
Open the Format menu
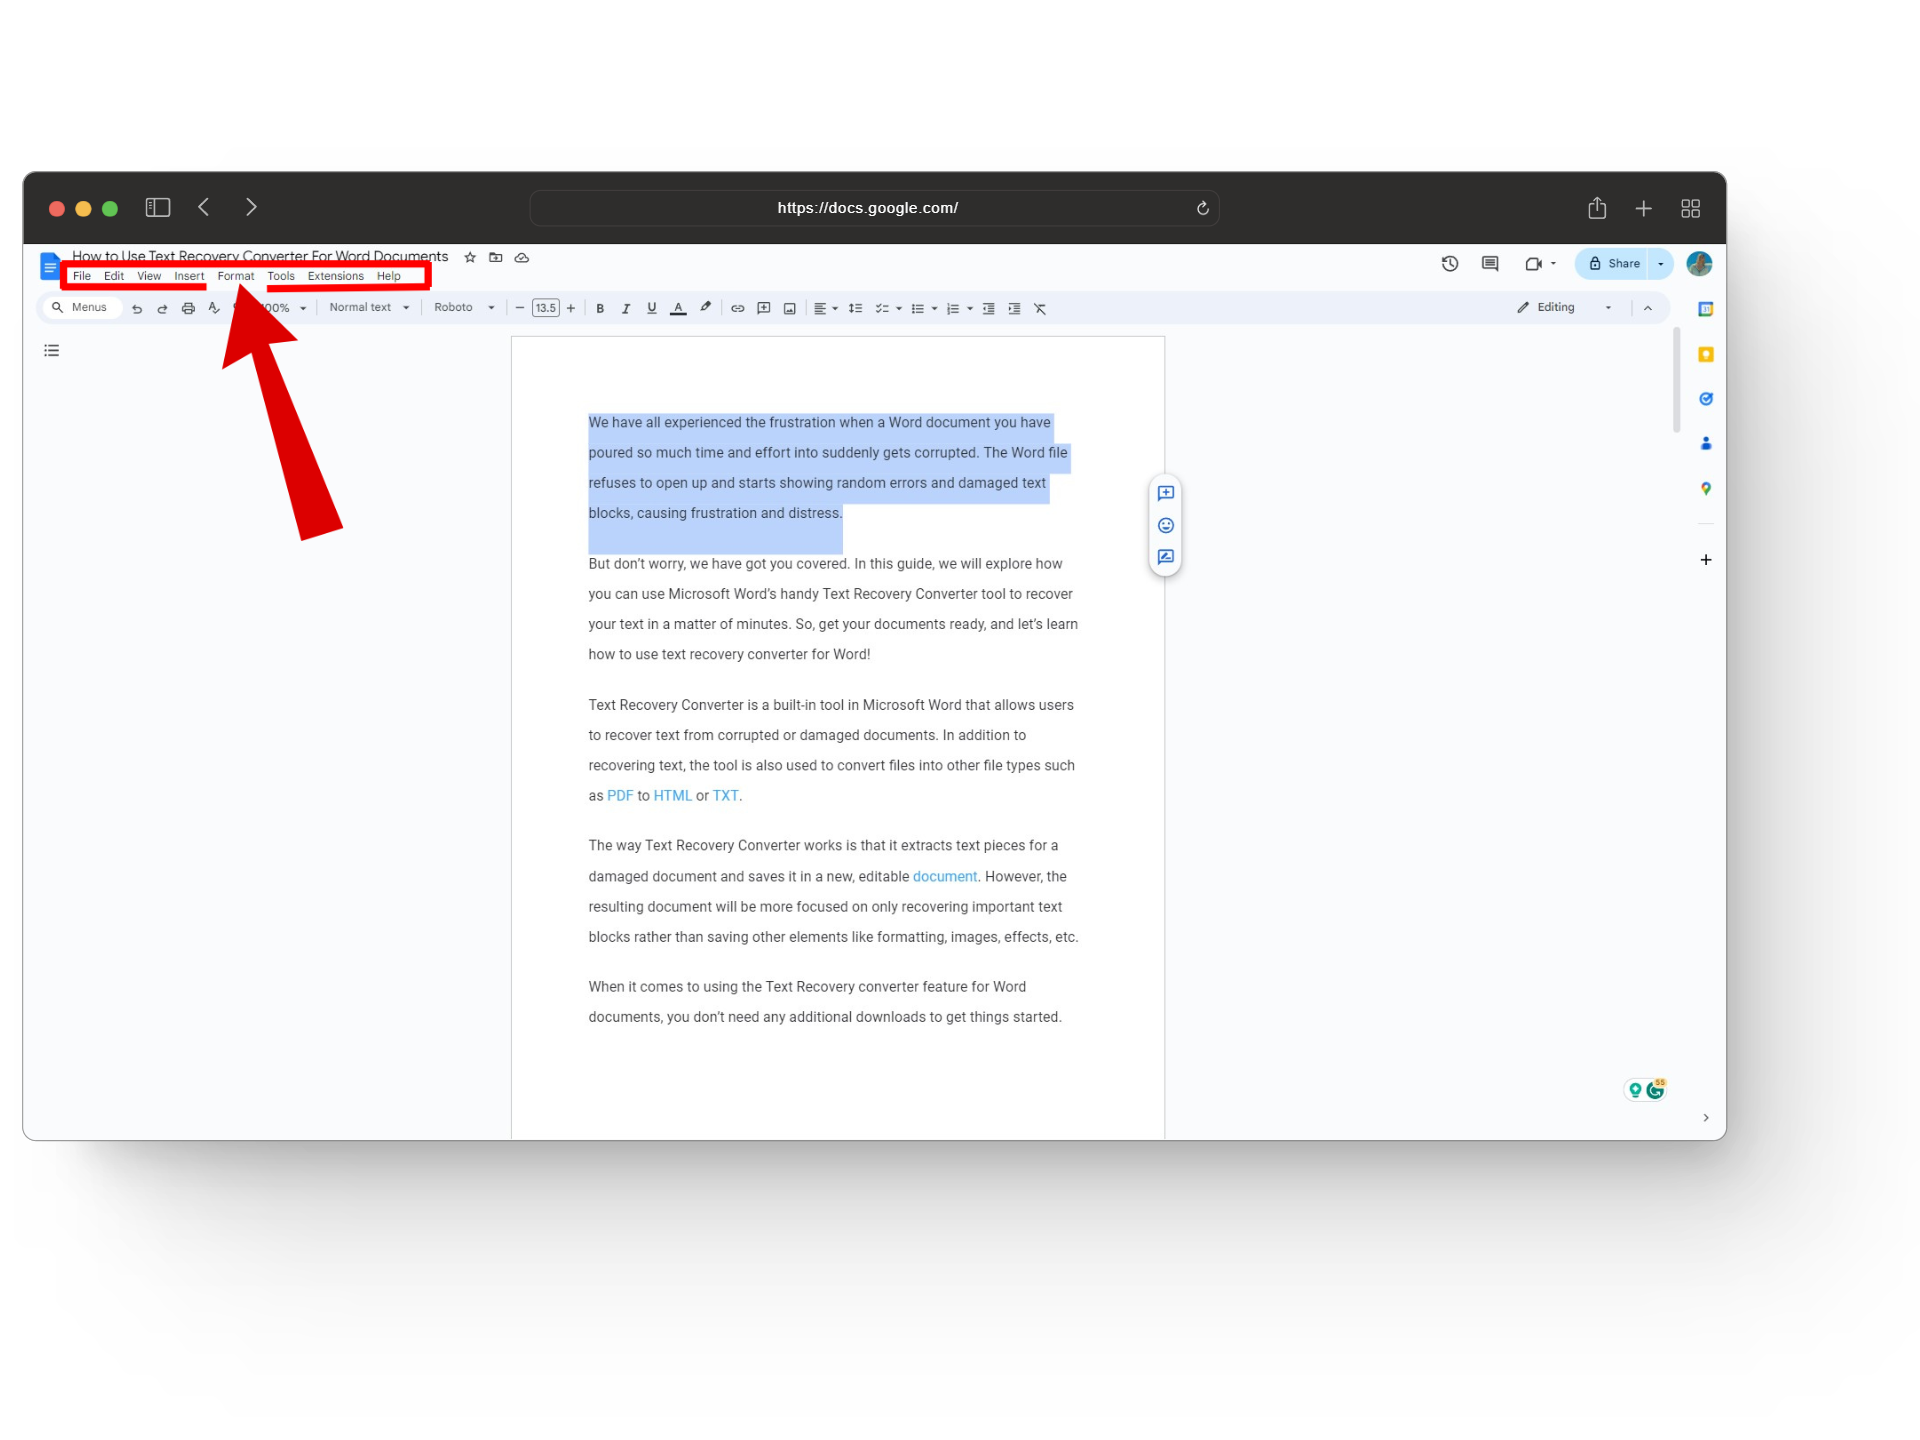[235, 276]
